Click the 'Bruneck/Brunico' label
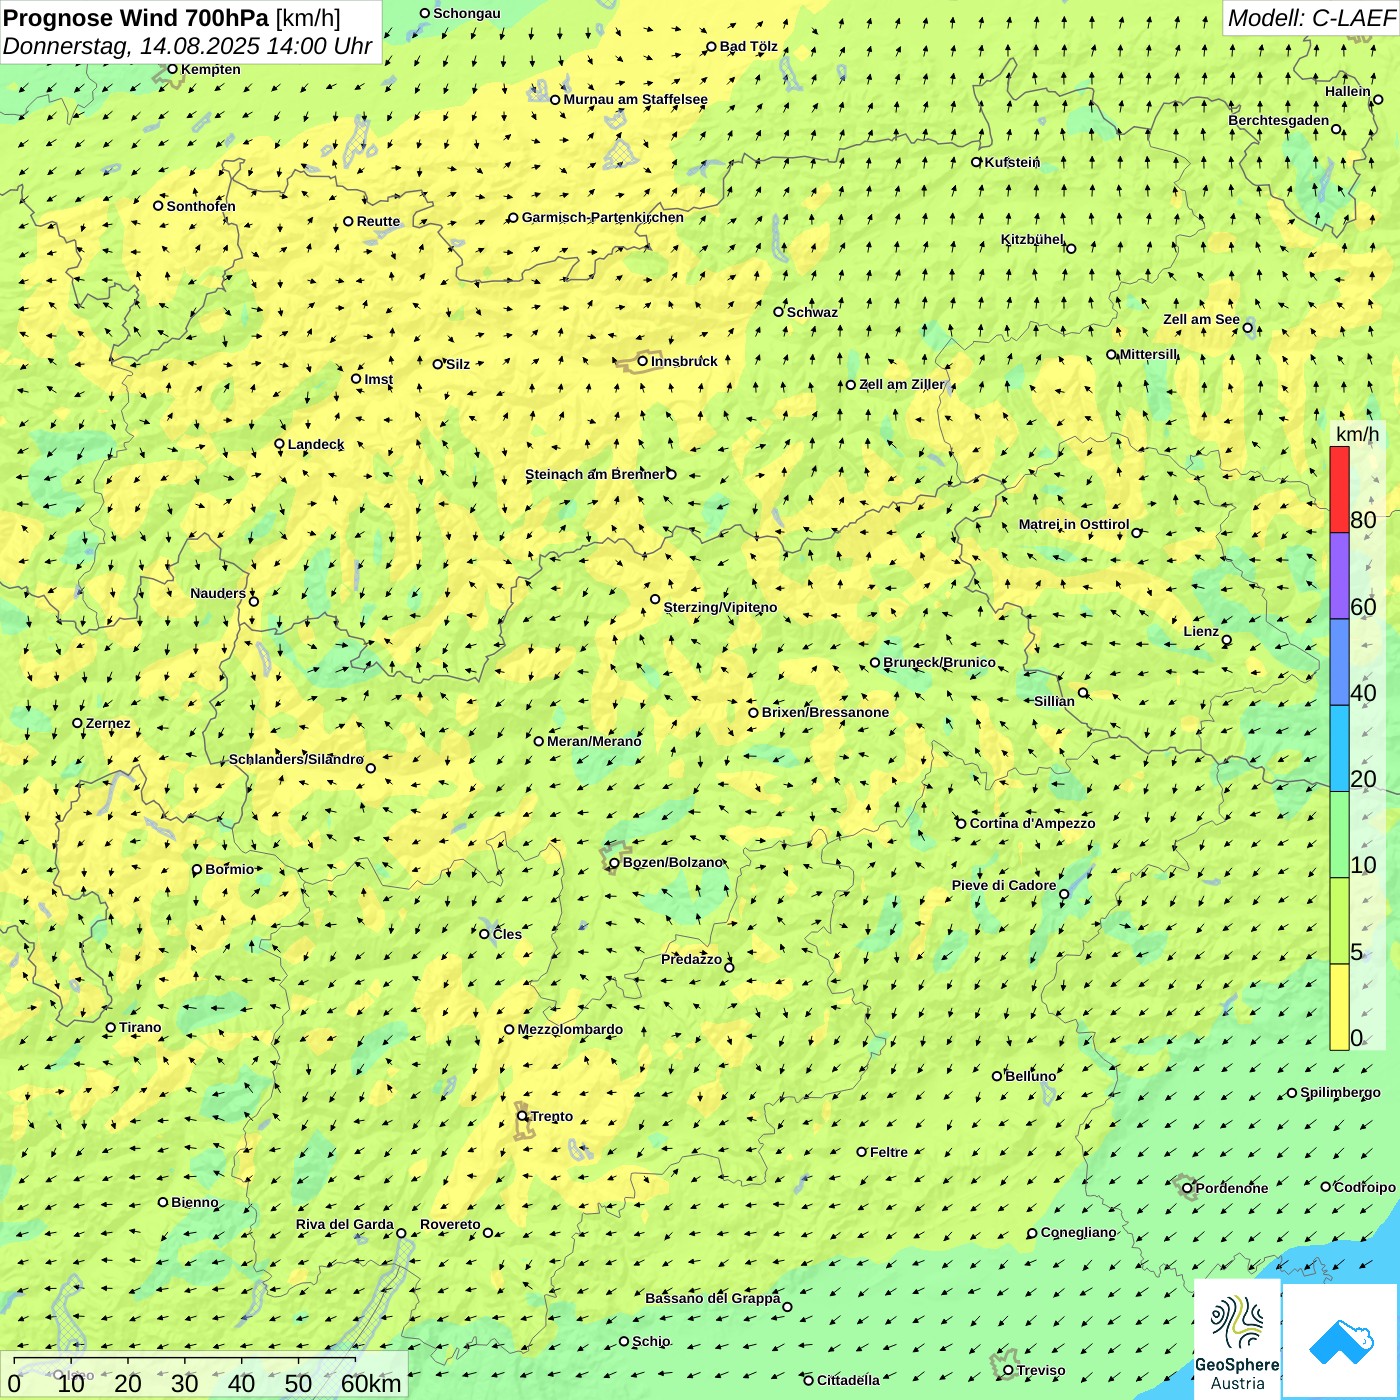 (x=939, y=662)
